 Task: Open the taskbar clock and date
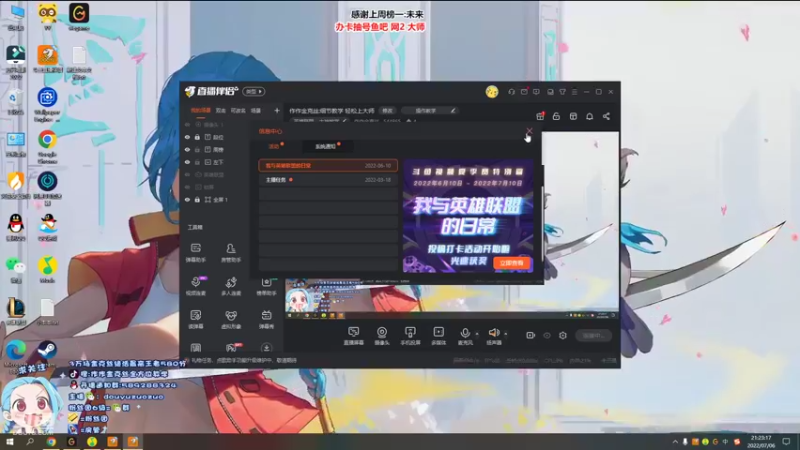pos(761,441)
